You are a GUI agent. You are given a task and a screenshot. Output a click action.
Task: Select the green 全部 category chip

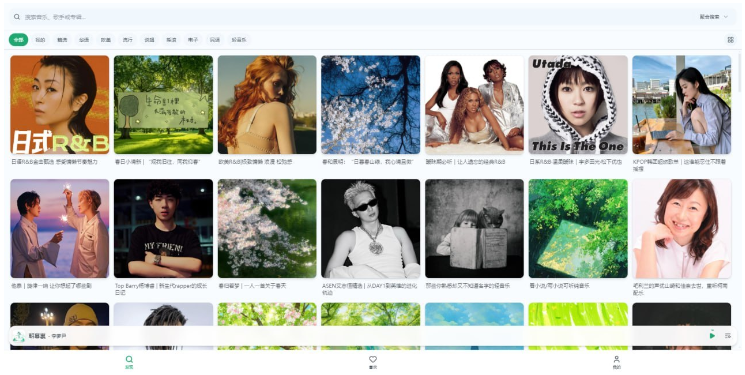(18, 40)
